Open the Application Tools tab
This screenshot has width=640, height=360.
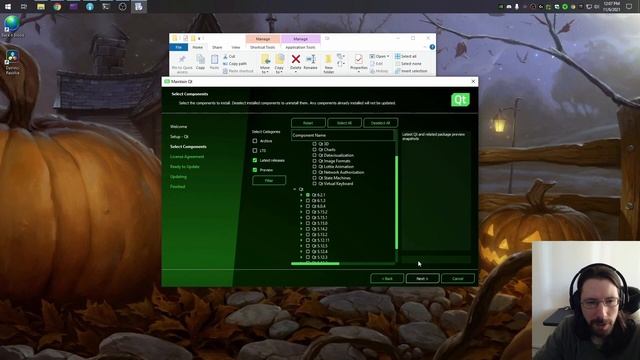click(300, 47)
